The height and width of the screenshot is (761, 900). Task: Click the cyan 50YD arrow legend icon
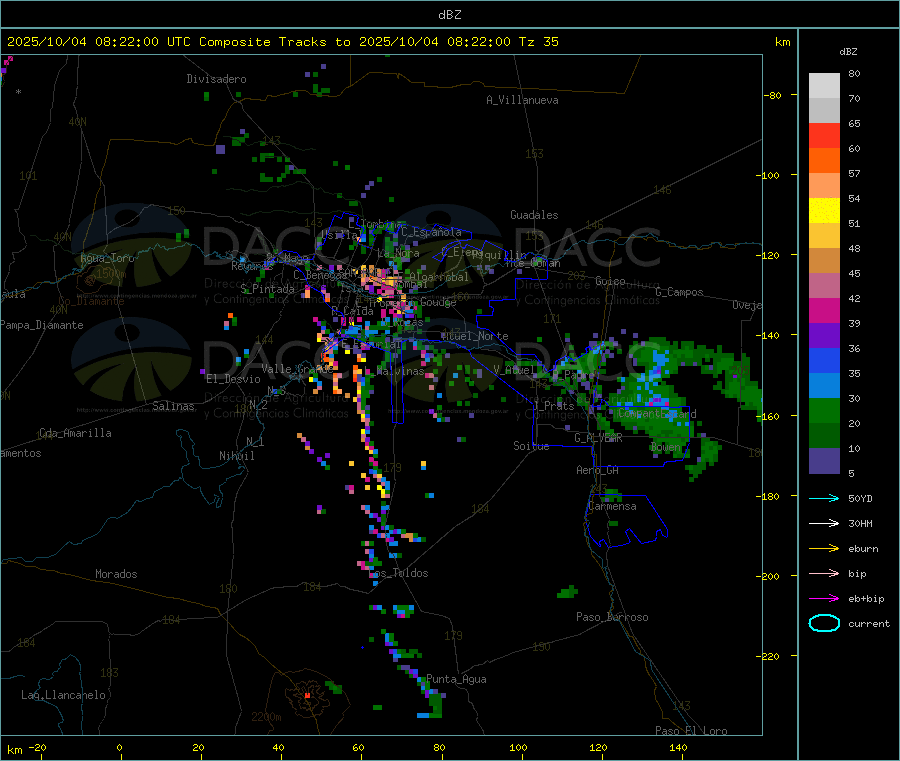(824, 498)
